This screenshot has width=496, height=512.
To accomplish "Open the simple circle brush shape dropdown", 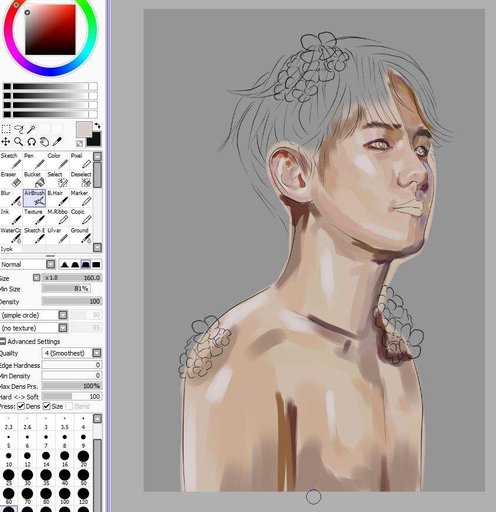I will pyautogui.click(x=34, y=315).
